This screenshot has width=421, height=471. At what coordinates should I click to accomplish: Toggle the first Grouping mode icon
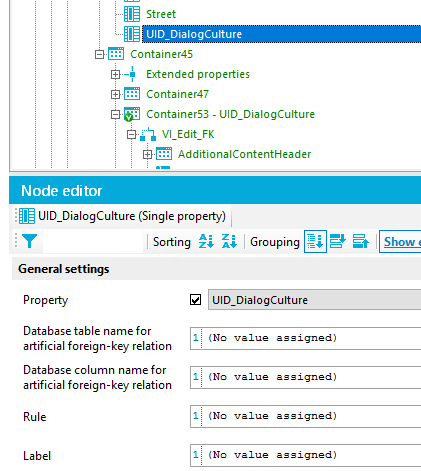(315, 241)
